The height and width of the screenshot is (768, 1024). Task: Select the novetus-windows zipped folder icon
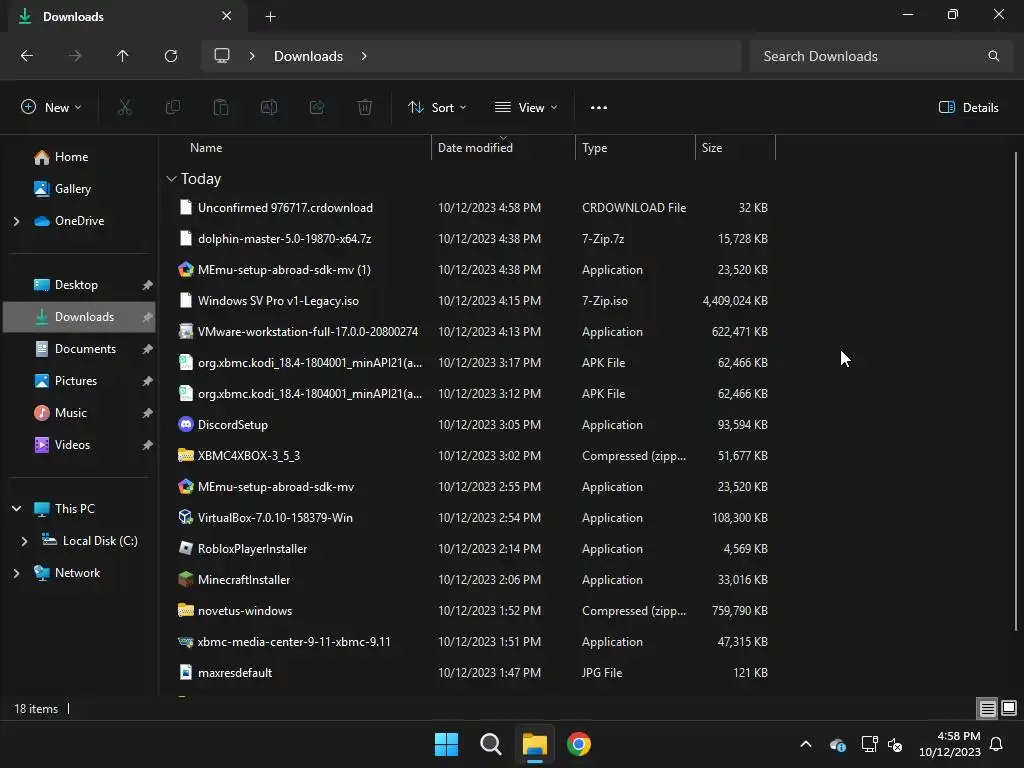click(x=185, y=611)
